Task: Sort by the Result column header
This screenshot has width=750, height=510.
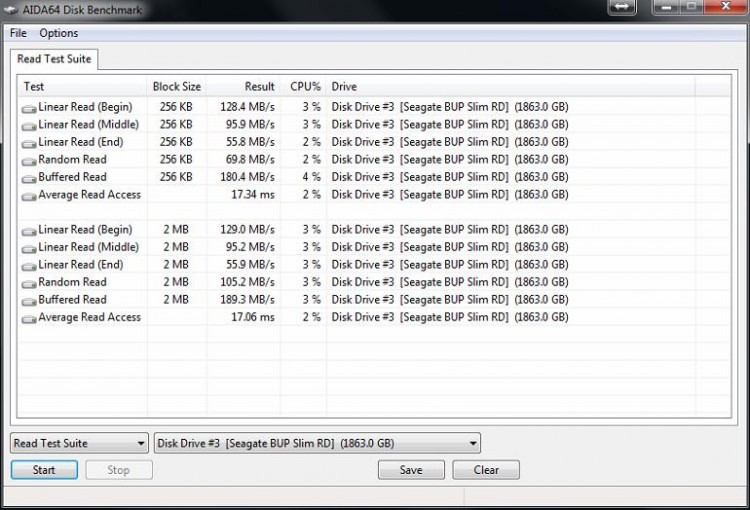Action: pyautogui.click(x=243, y=87)
